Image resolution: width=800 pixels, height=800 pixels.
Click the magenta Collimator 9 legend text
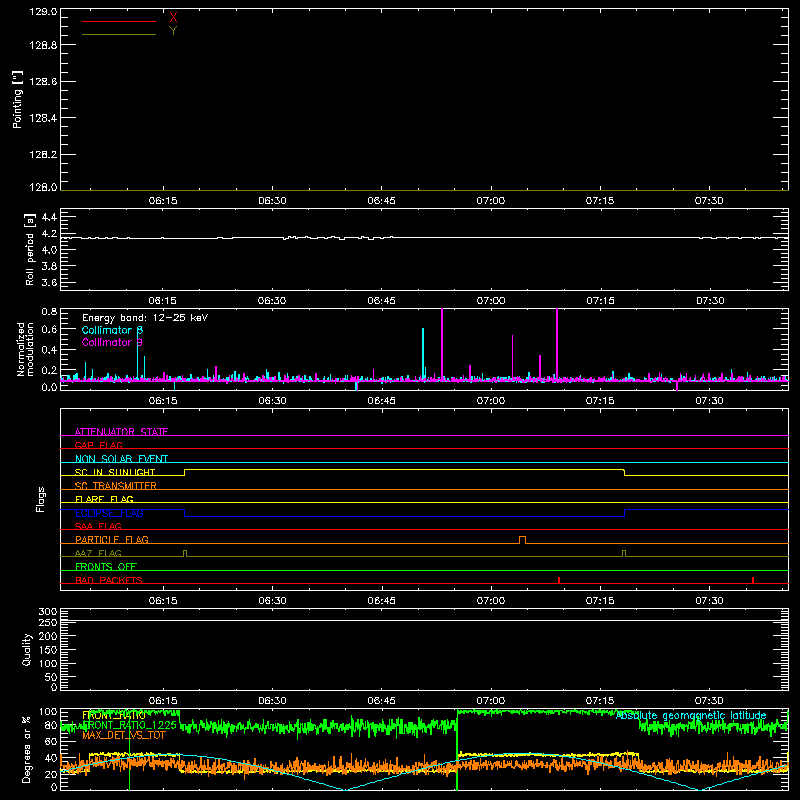(112, 342)
